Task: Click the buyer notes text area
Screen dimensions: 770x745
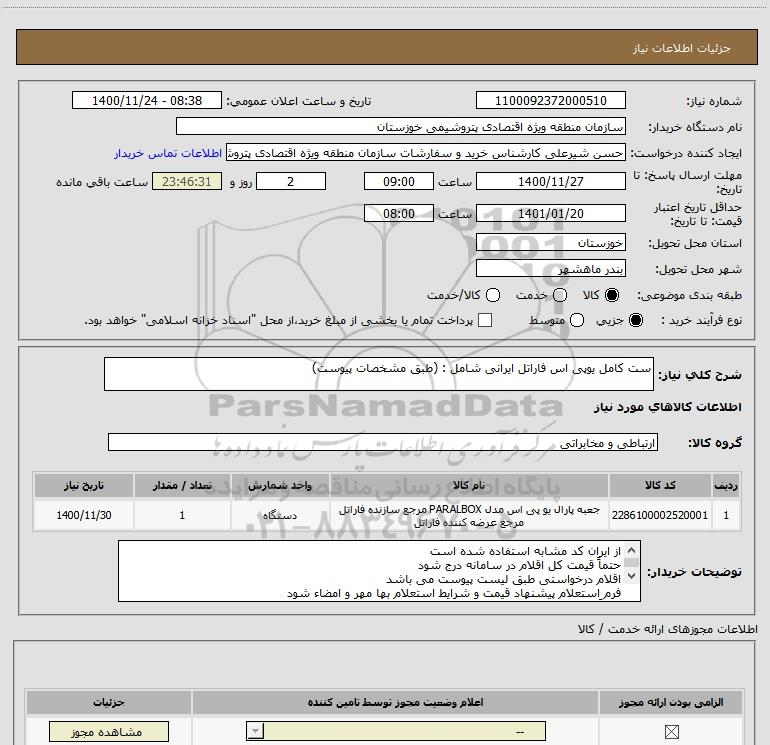Action: pos(379,571)
